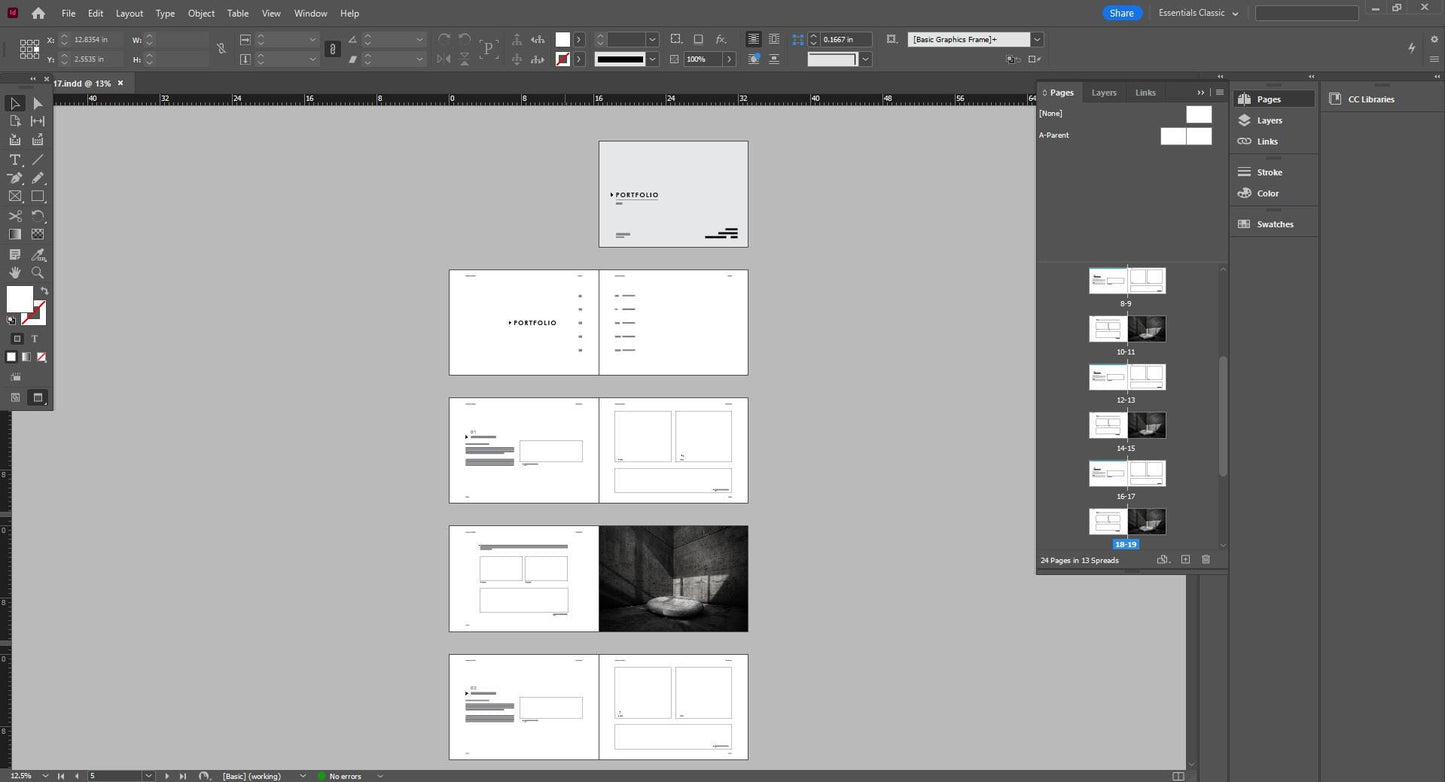Click the Share button
The height and width of the screenshot is (782, 1445).
(1121, 13)
